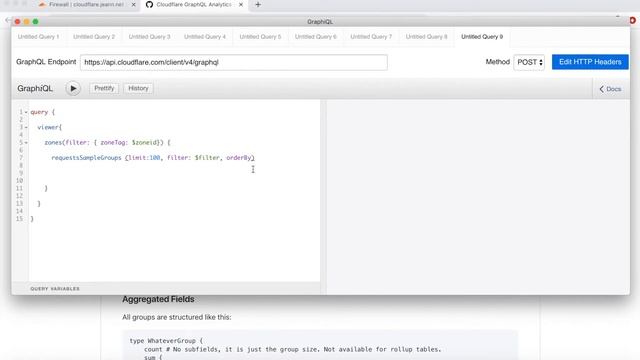Open the Docs sidebar
Screen dimensions: 640x360
tap(610, 89)
